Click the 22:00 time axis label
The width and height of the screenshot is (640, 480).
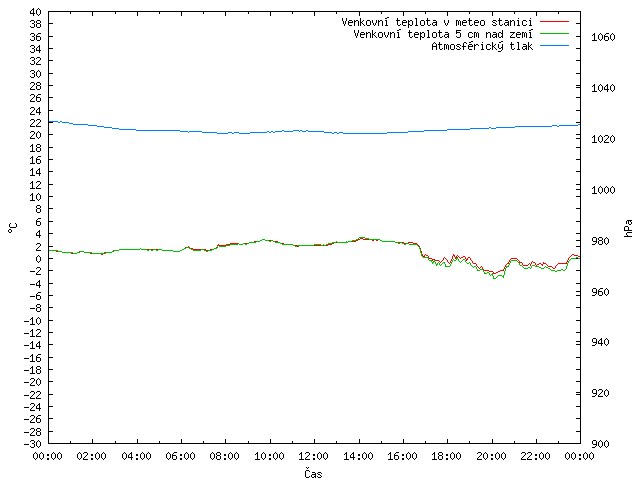[536, 456]
